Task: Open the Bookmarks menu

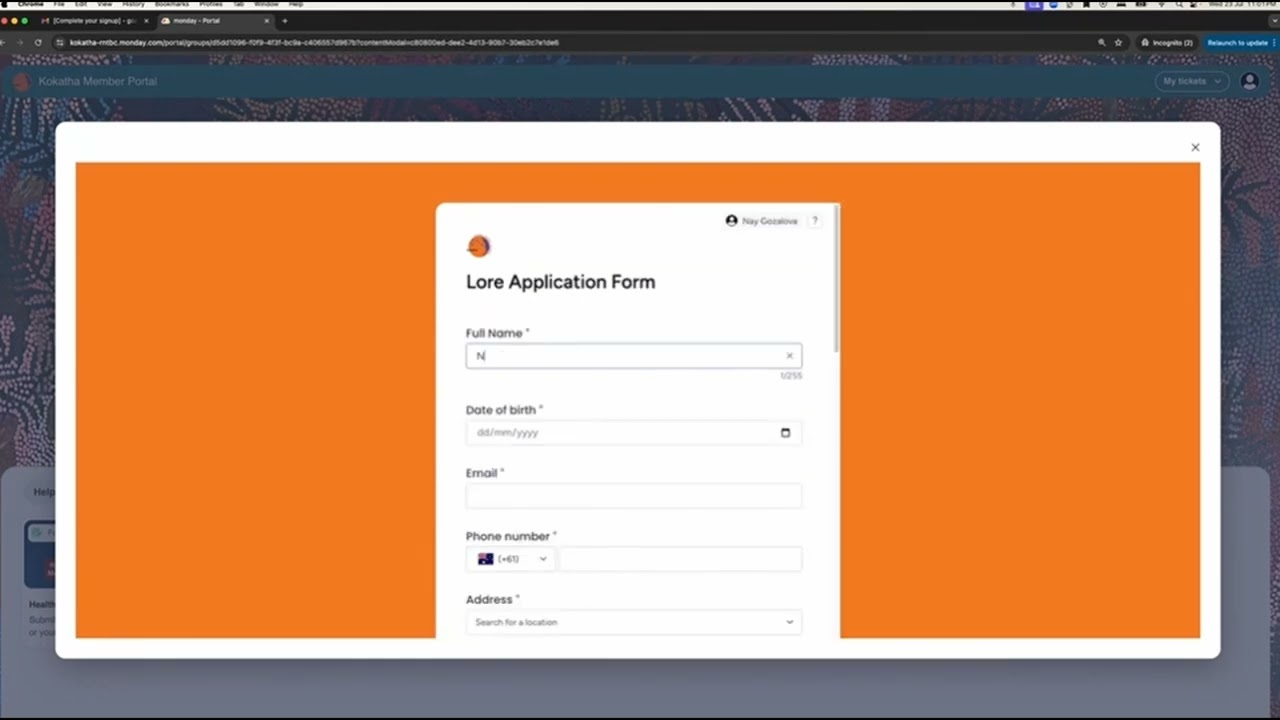Action: pyautogui.click(x=172, y=4)
